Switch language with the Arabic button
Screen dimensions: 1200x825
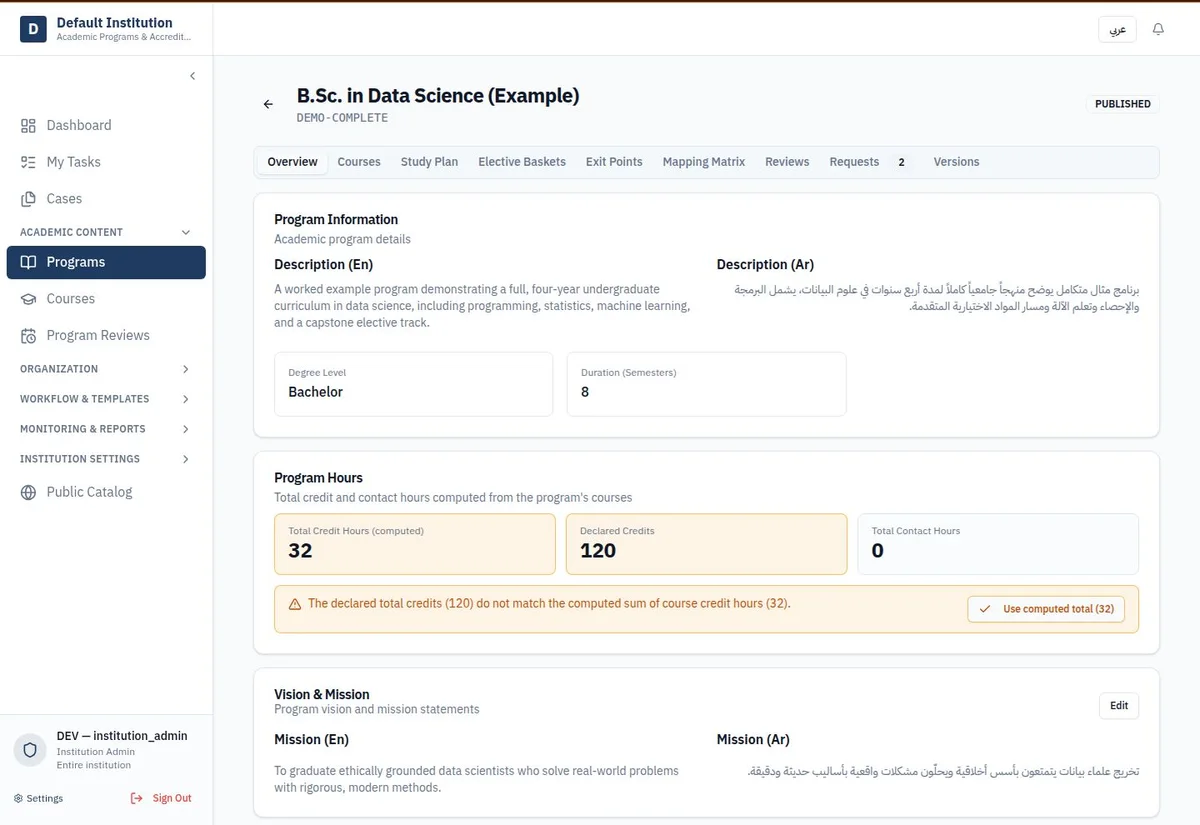pyautogui.click(x=1118, y=30)
